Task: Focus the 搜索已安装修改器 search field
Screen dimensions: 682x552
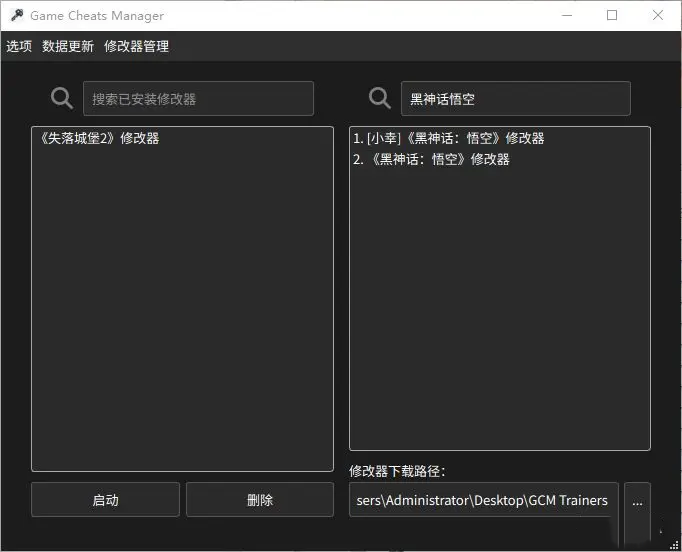Action: click(x=198, y=99)
